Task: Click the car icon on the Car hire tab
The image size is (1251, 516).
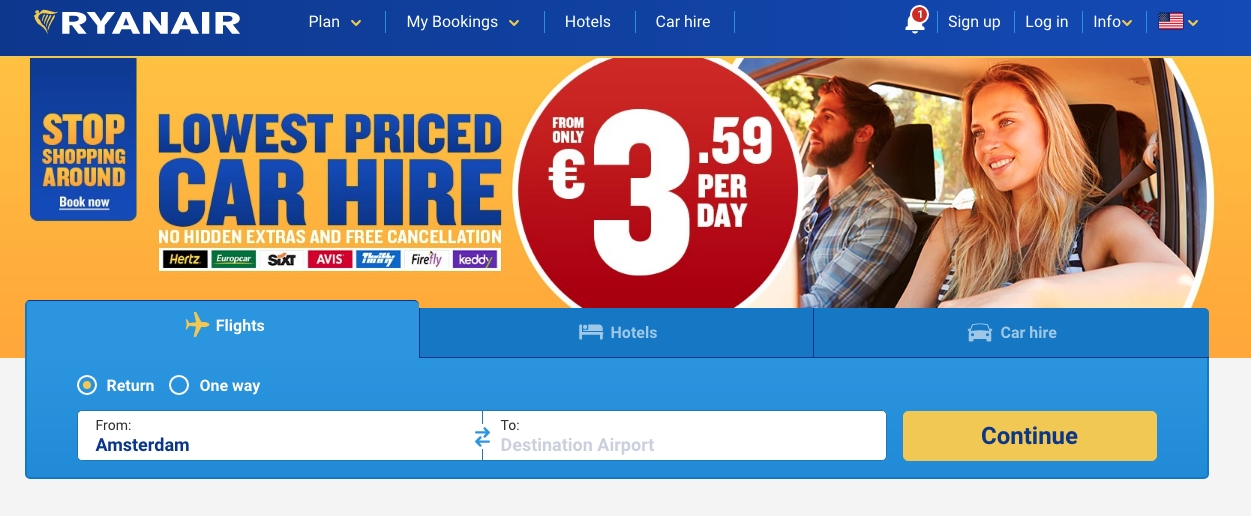Action: point(980,332)
